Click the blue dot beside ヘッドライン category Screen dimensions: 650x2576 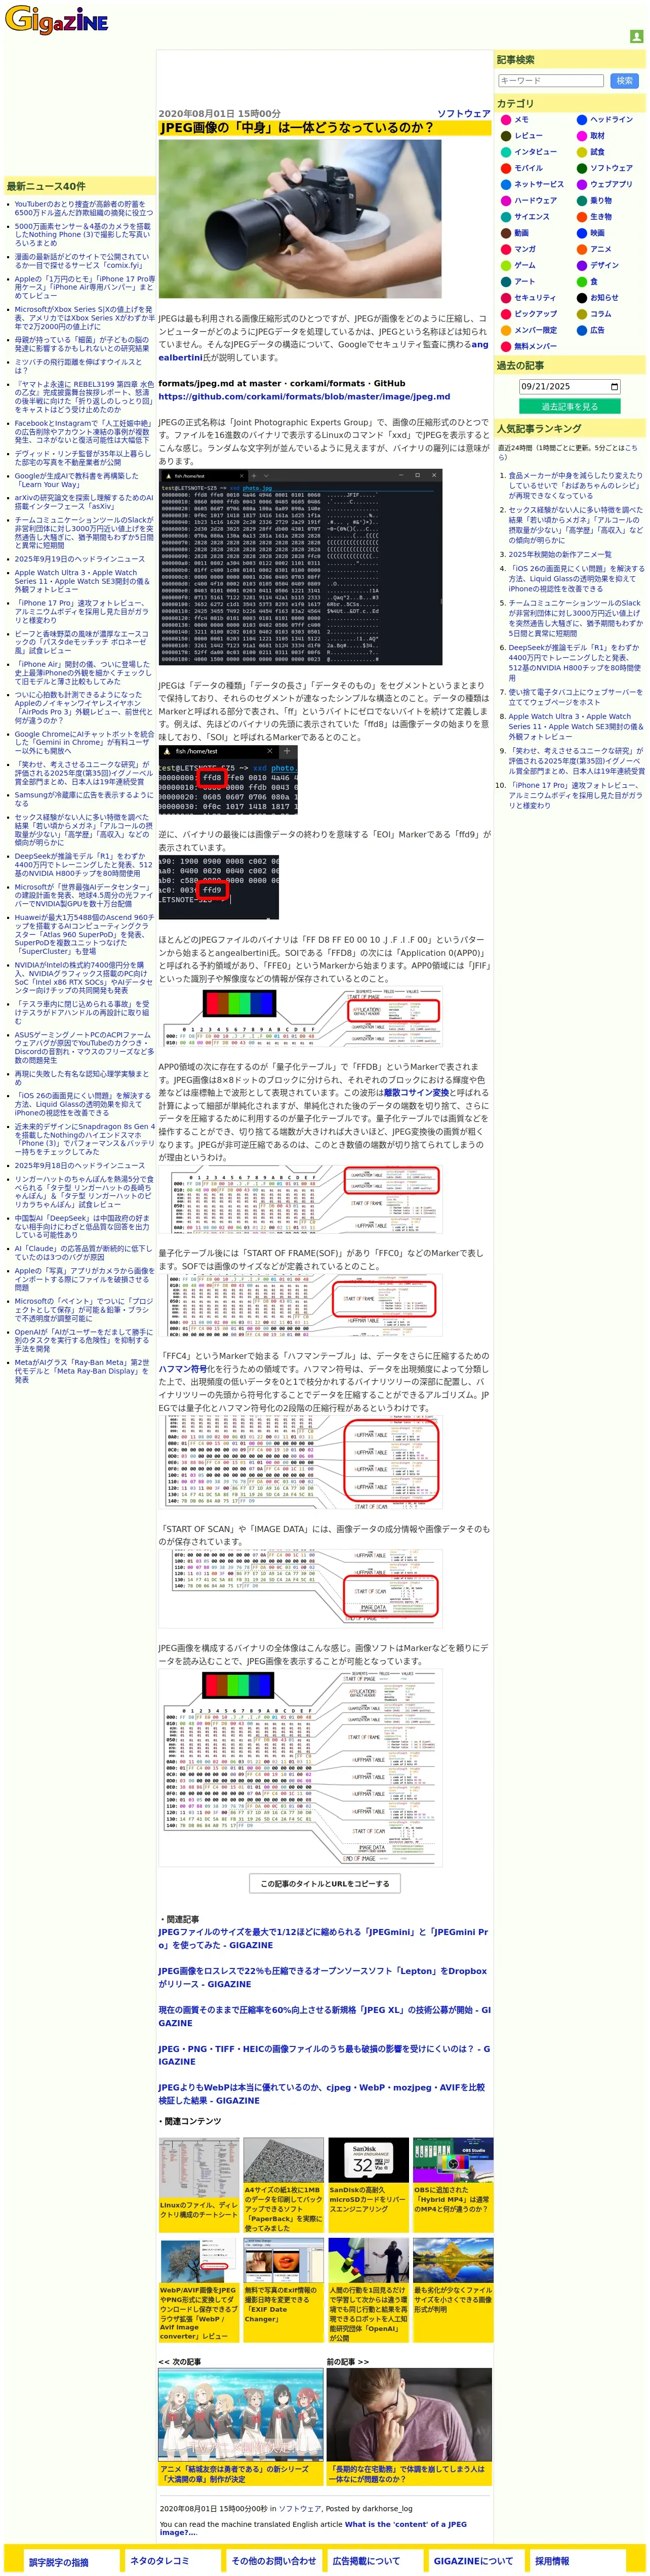point(581,120)
